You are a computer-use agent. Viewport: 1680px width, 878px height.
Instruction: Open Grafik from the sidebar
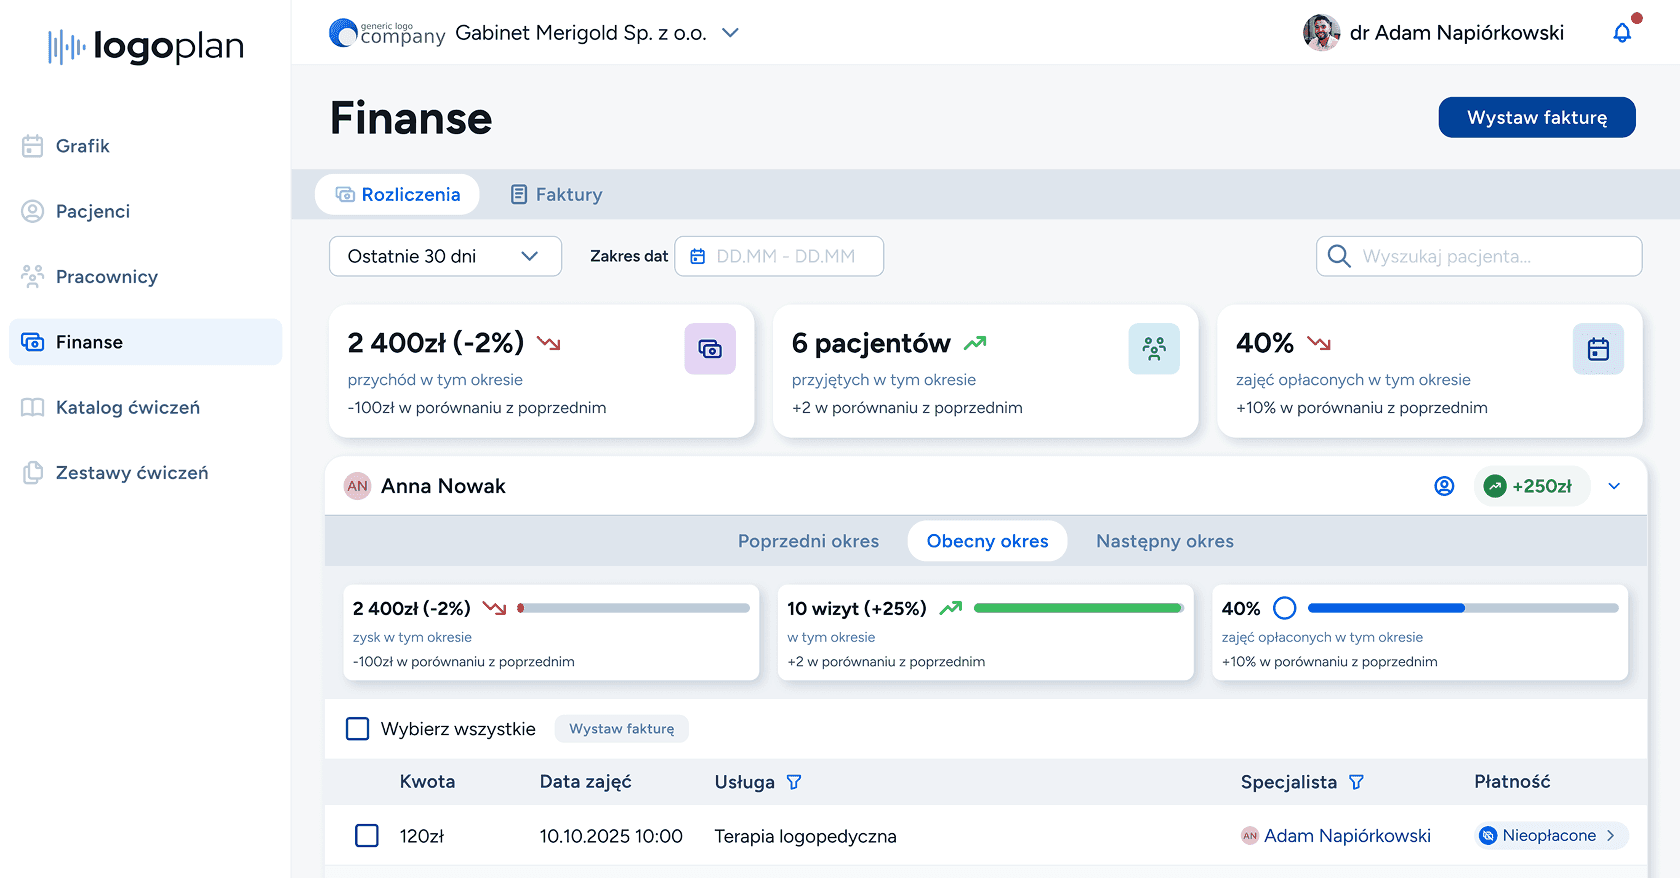[83, 146]
